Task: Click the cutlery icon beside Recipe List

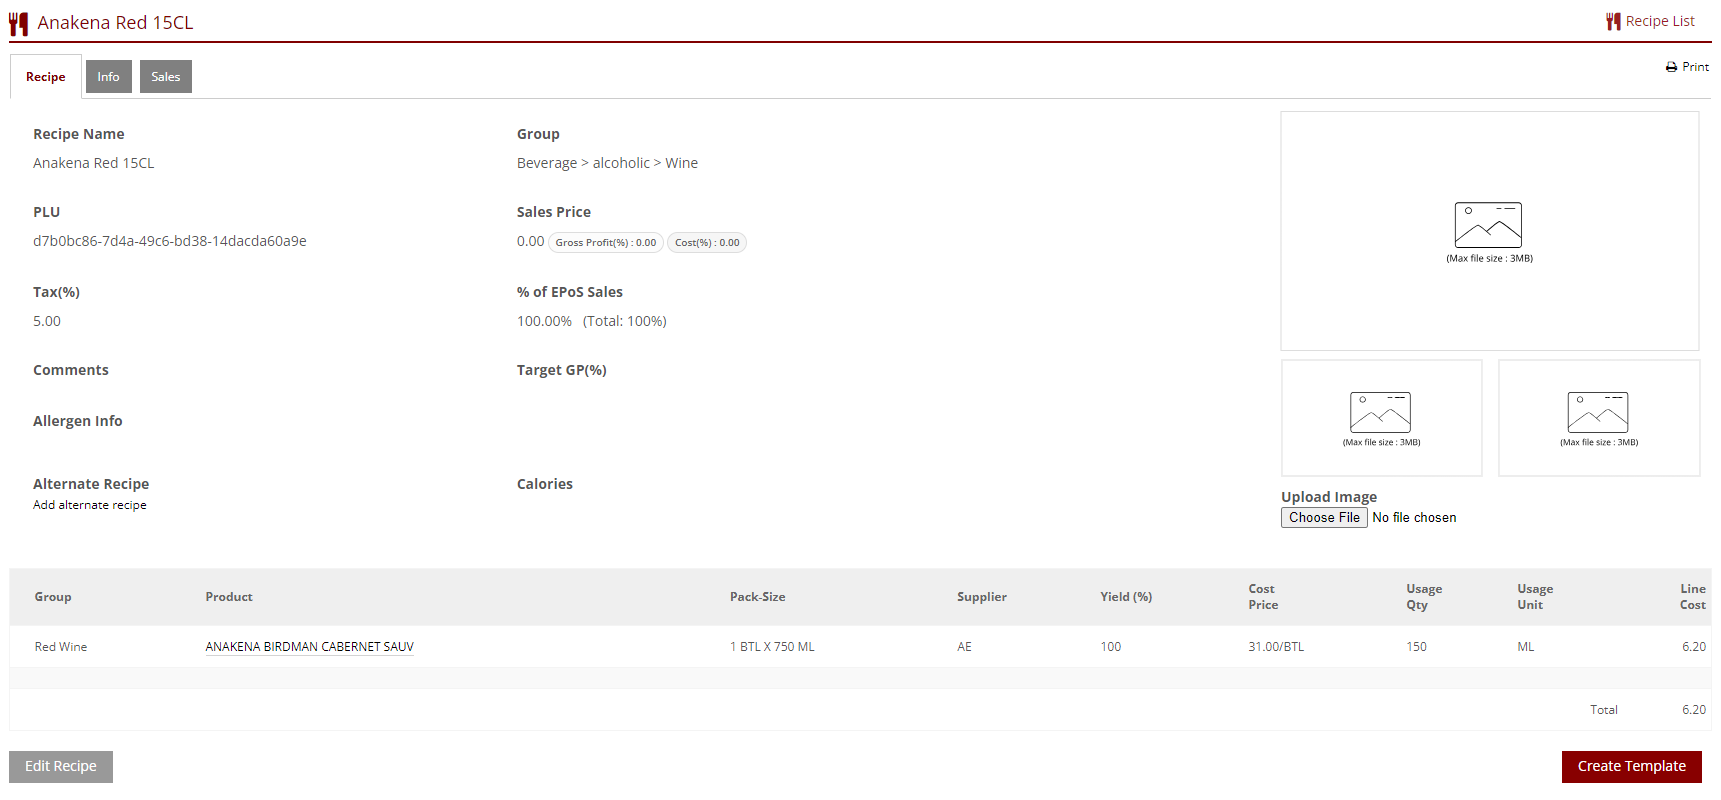Action: tap(1612, 21)
